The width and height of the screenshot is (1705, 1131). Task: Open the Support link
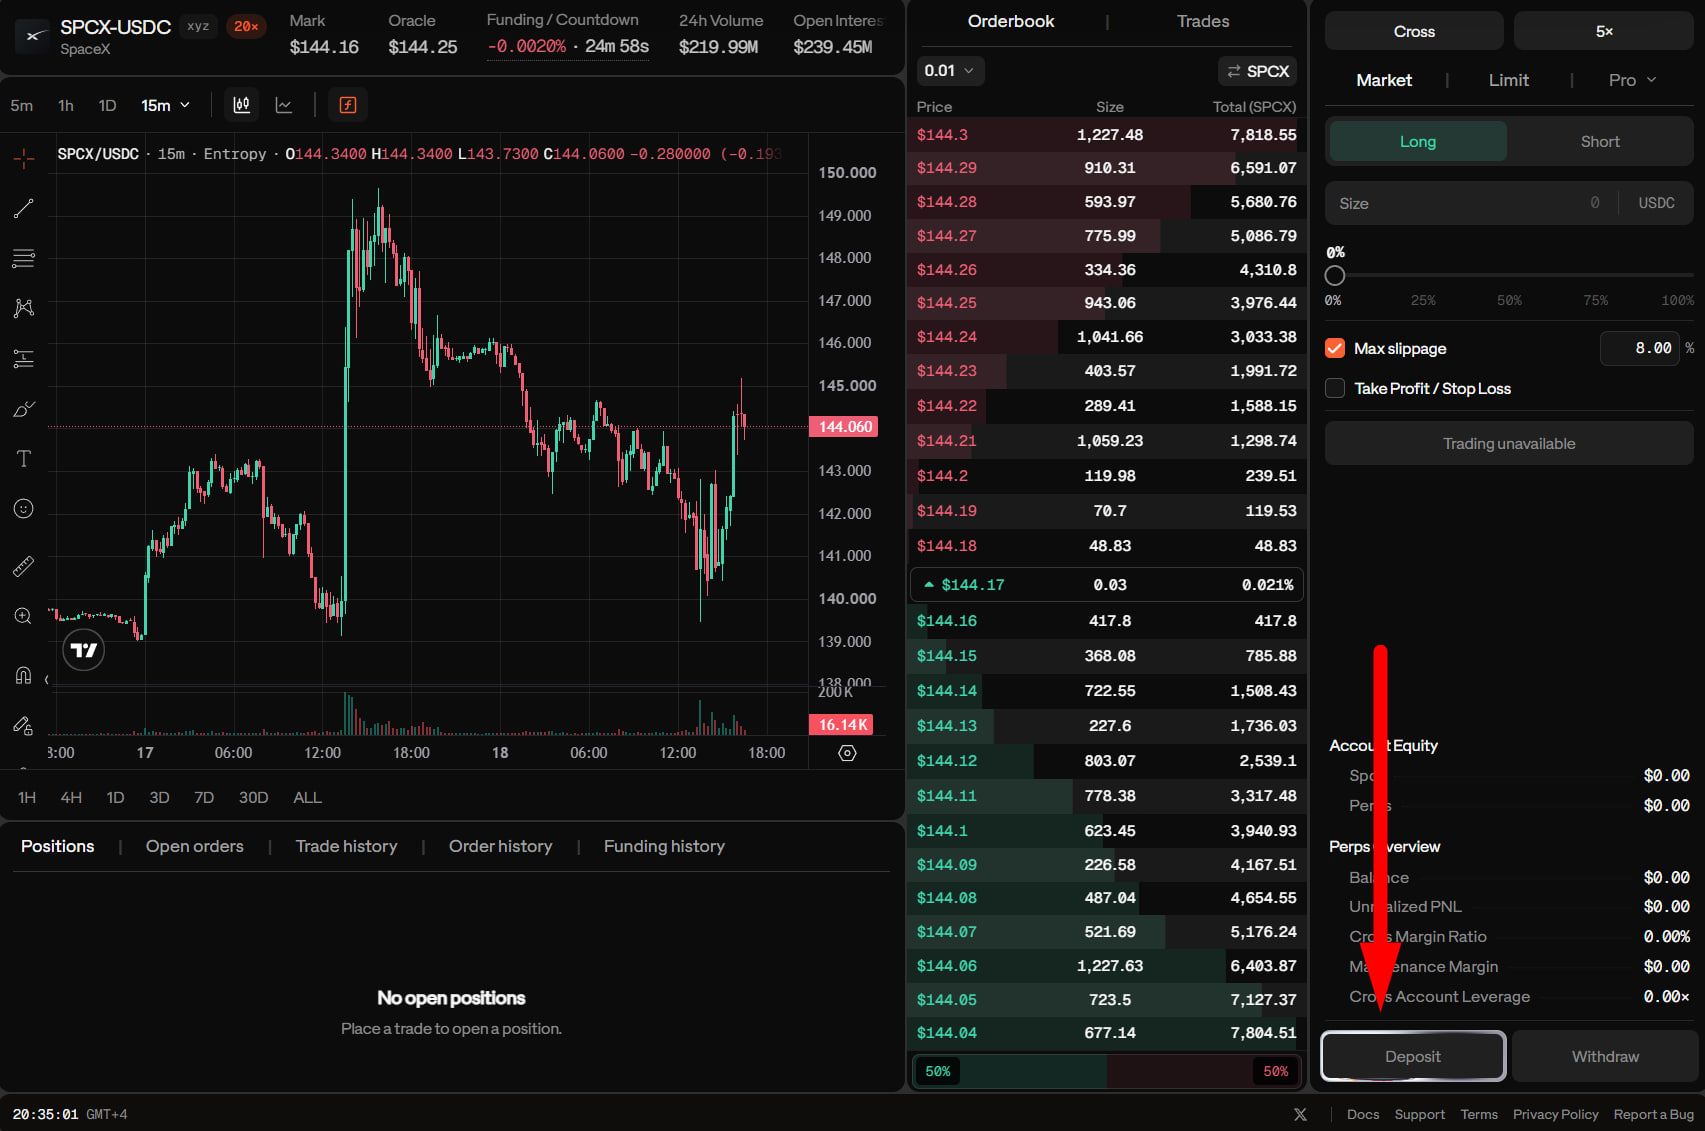[x=1420, y=1114]
